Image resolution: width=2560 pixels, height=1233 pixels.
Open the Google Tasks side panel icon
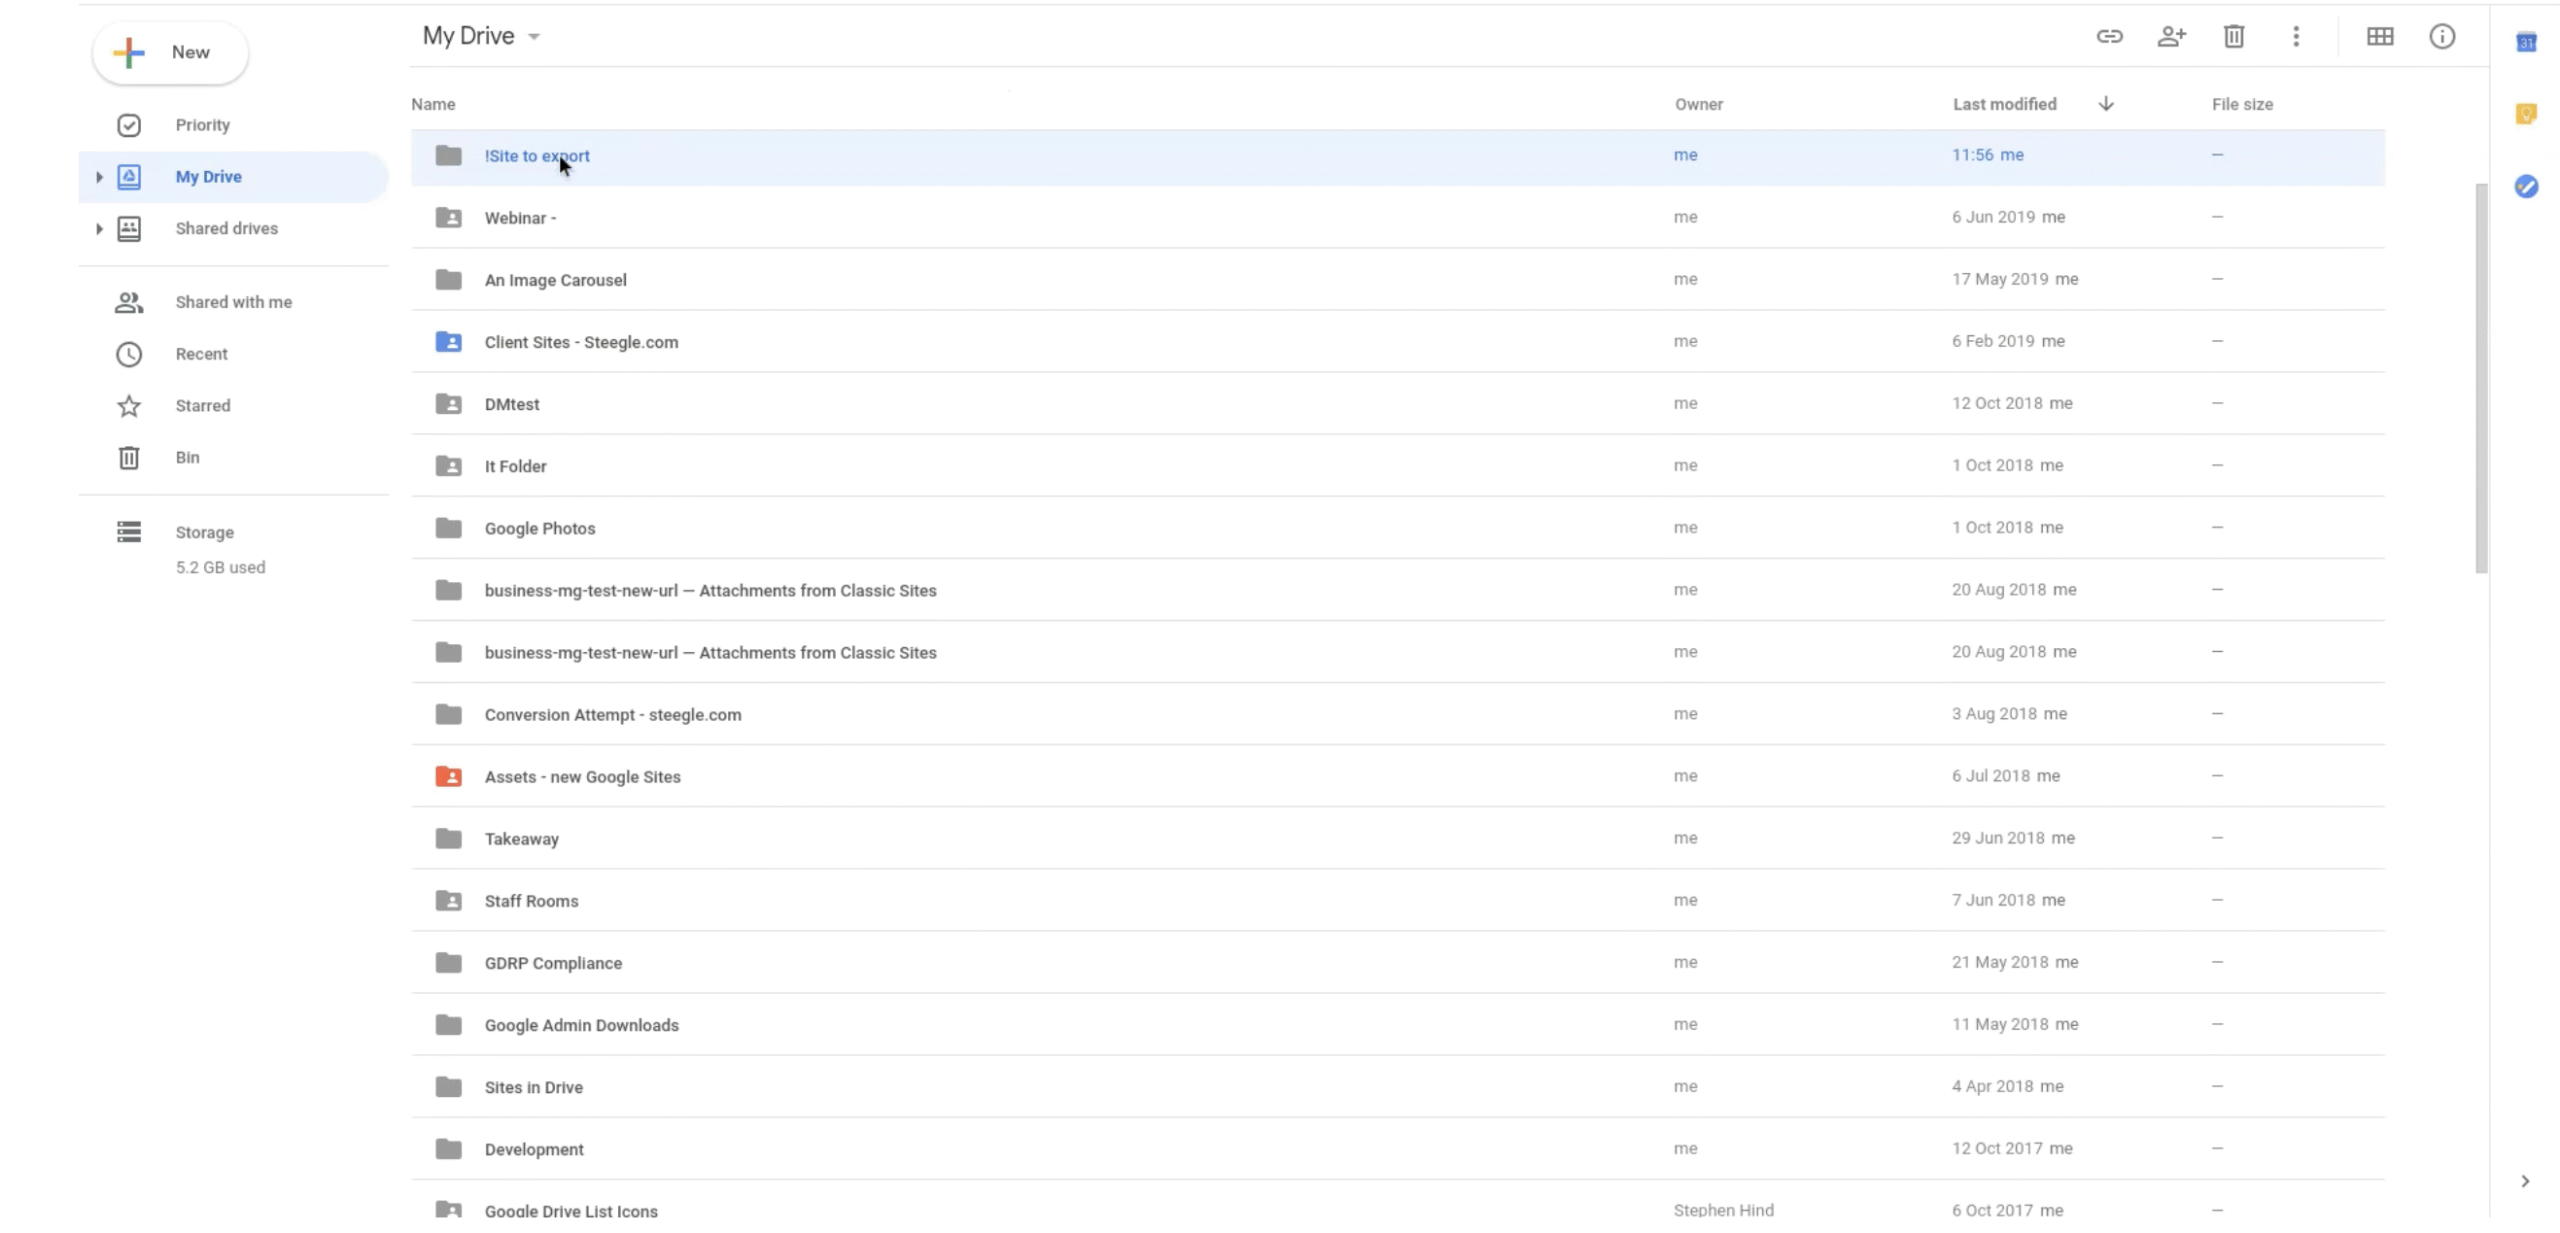click(x=2526, y=186)
